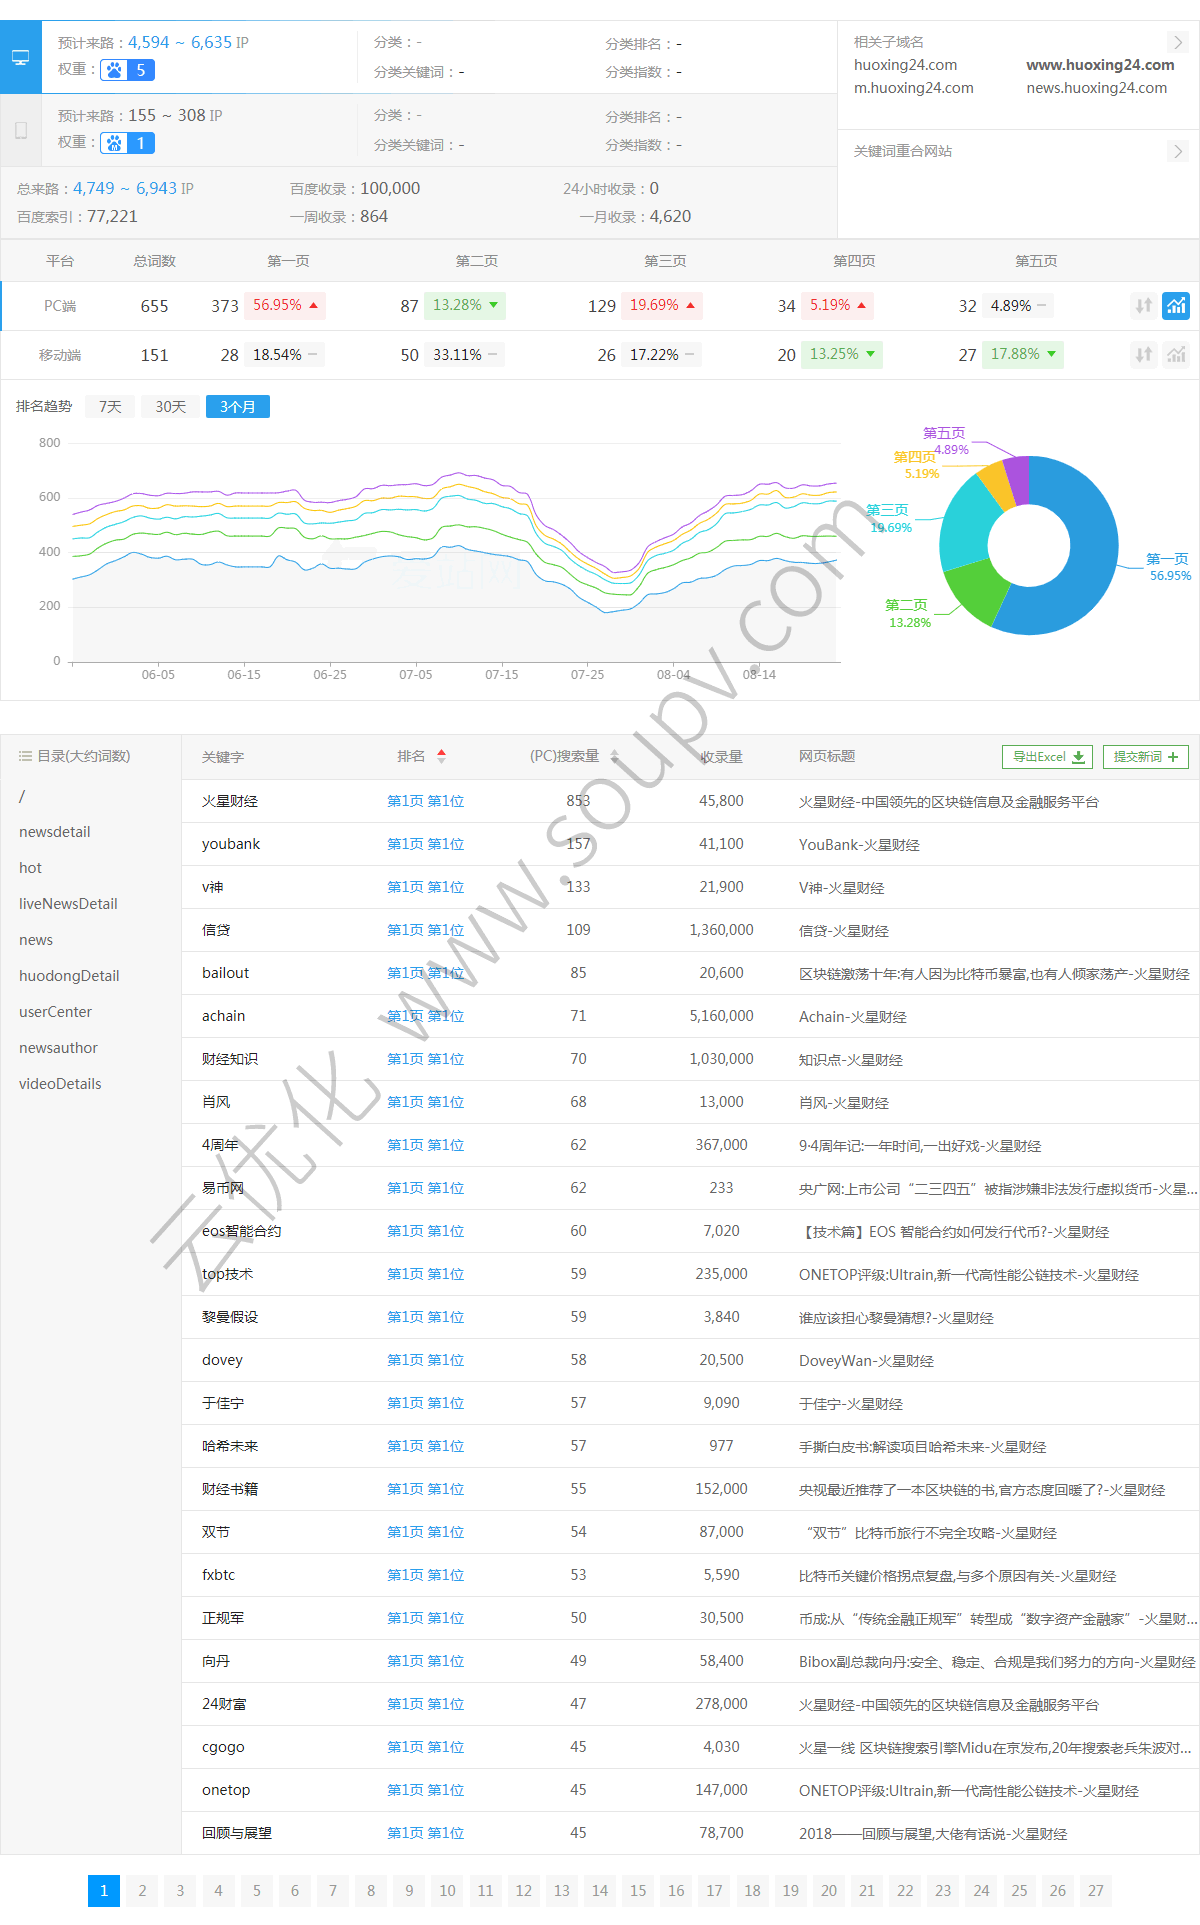Click keyword 回顾与展望 in the table
Image resolution: width=1200 pixels, height=1925 pixels.
237,1833
